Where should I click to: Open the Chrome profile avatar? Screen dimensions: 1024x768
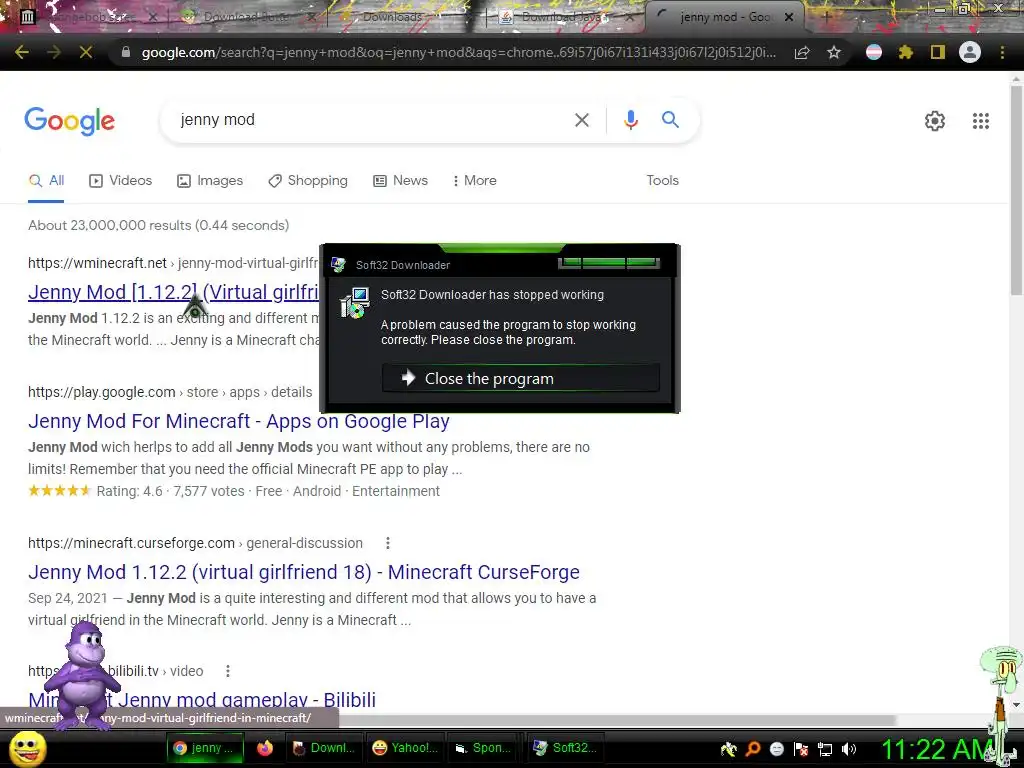pyautogui.click(x=970, y=52)
